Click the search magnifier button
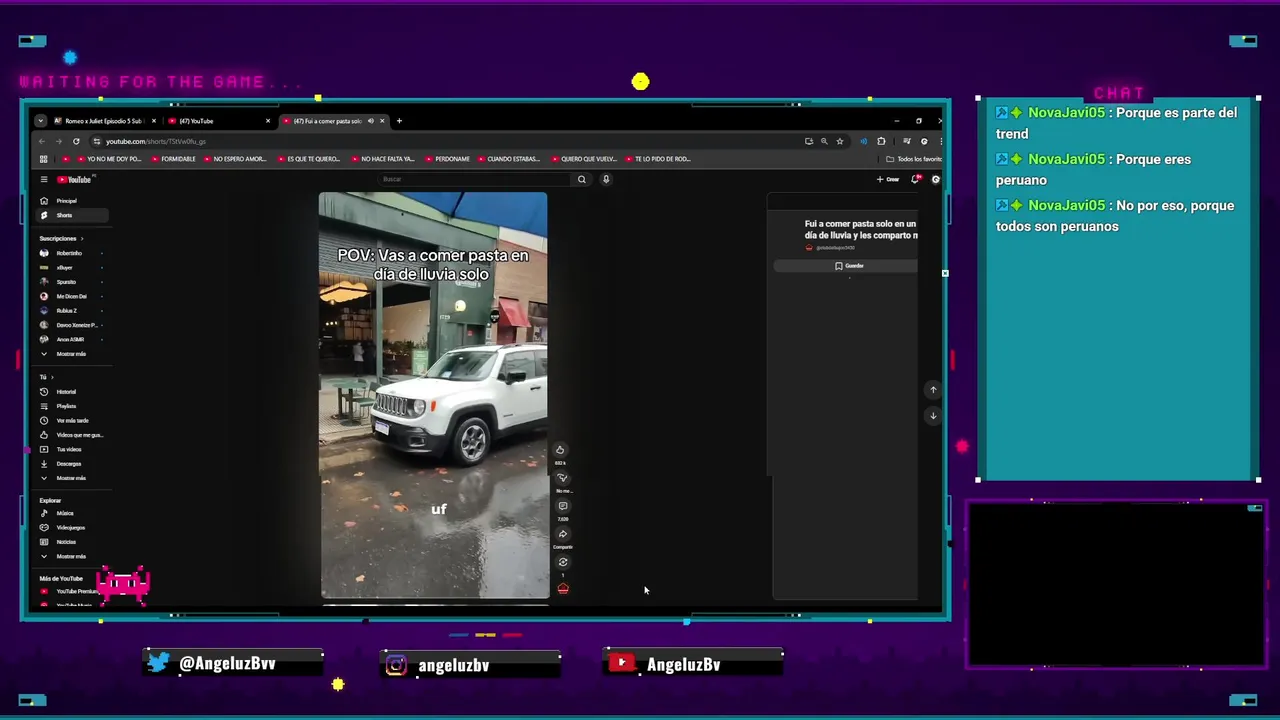 coord(581,179)
